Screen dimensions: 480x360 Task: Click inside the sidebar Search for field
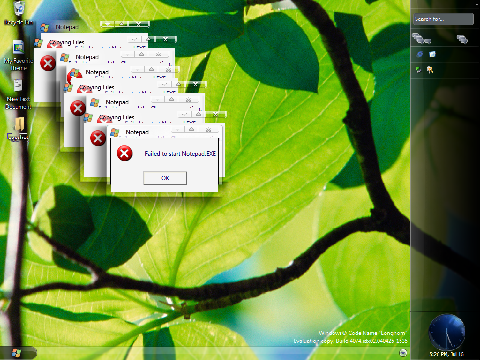pyautogui.click(x=443, y=19)
